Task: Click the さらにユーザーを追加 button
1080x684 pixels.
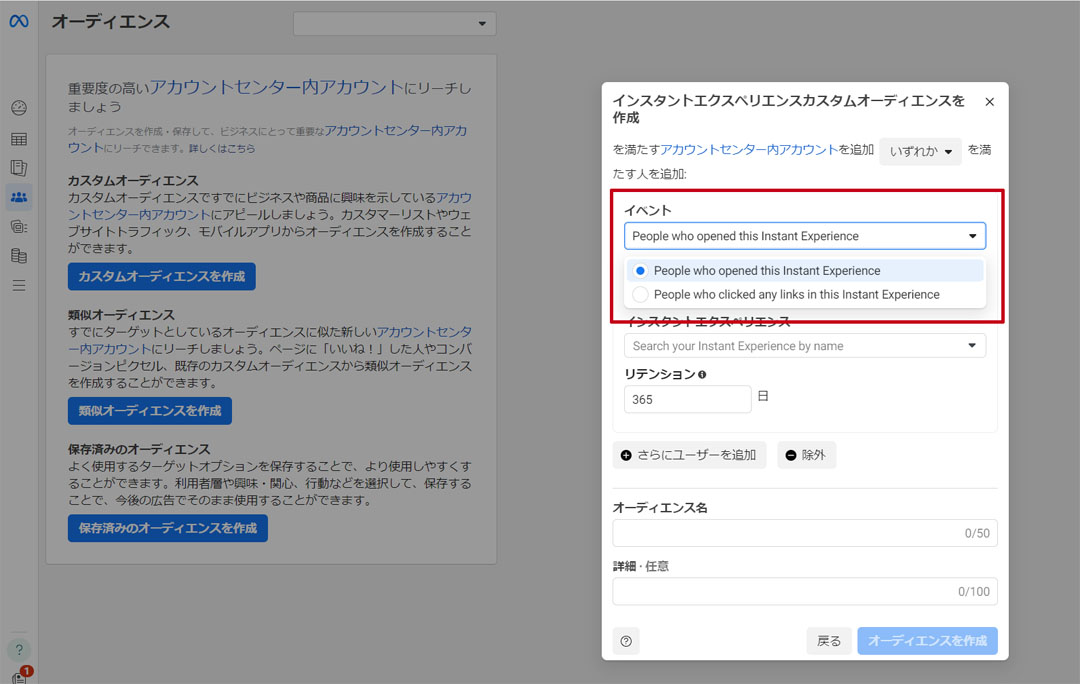Action: click(x=689, y=455)
